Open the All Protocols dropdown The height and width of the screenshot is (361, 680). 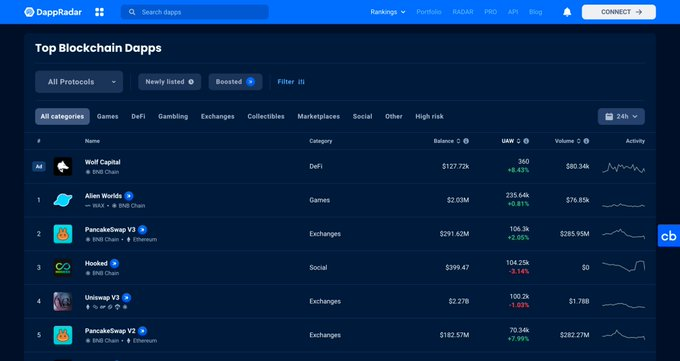point(79,82)
